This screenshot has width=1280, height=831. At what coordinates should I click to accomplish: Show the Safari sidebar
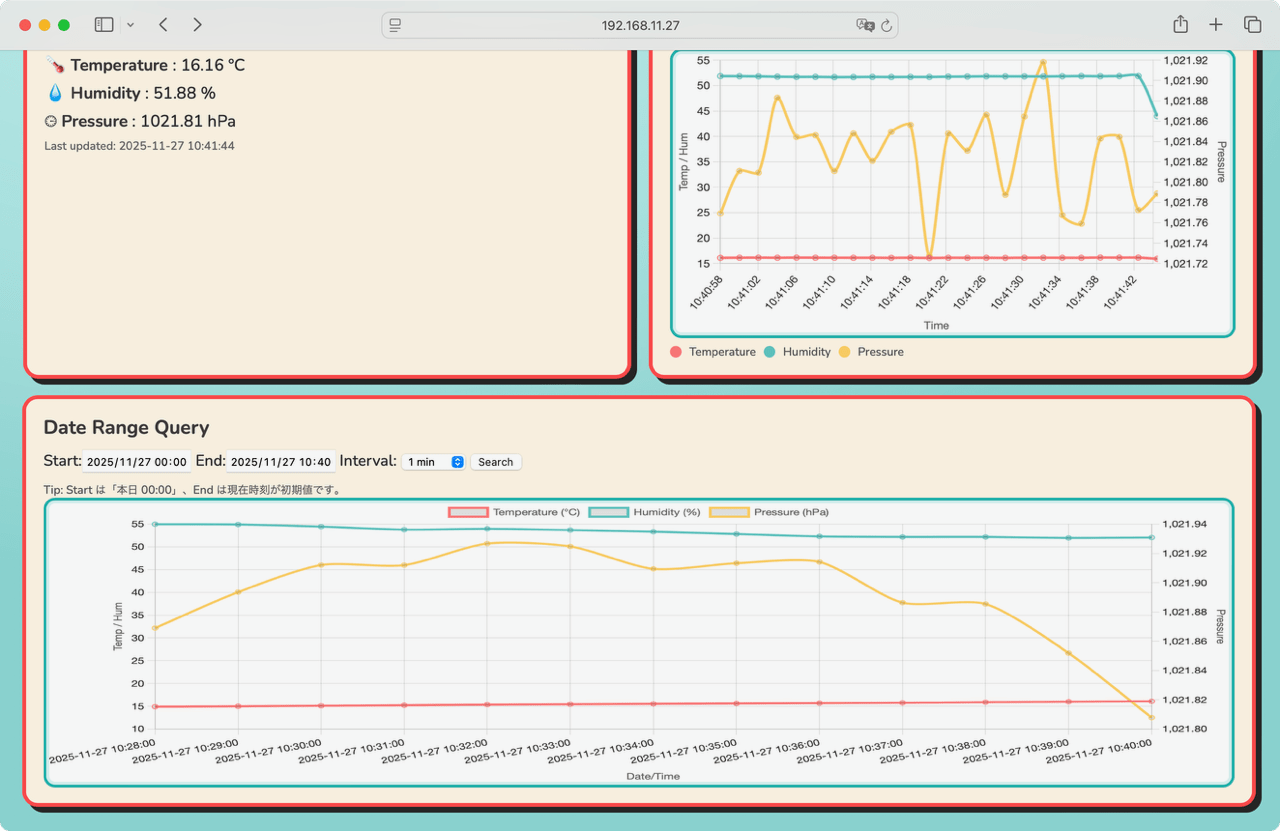click(104, 25)
